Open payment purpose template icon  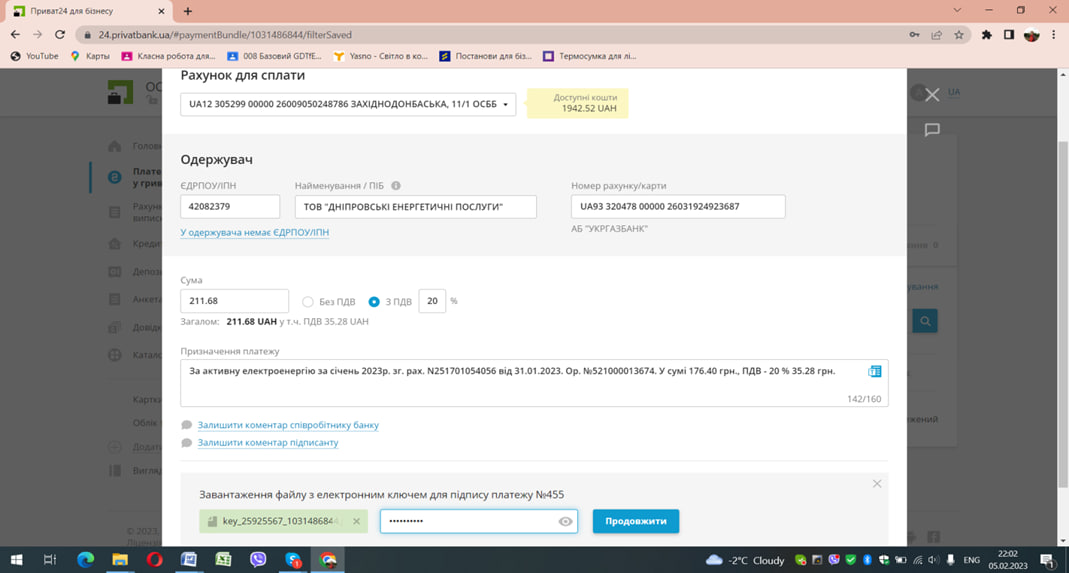tap(875, 371)
